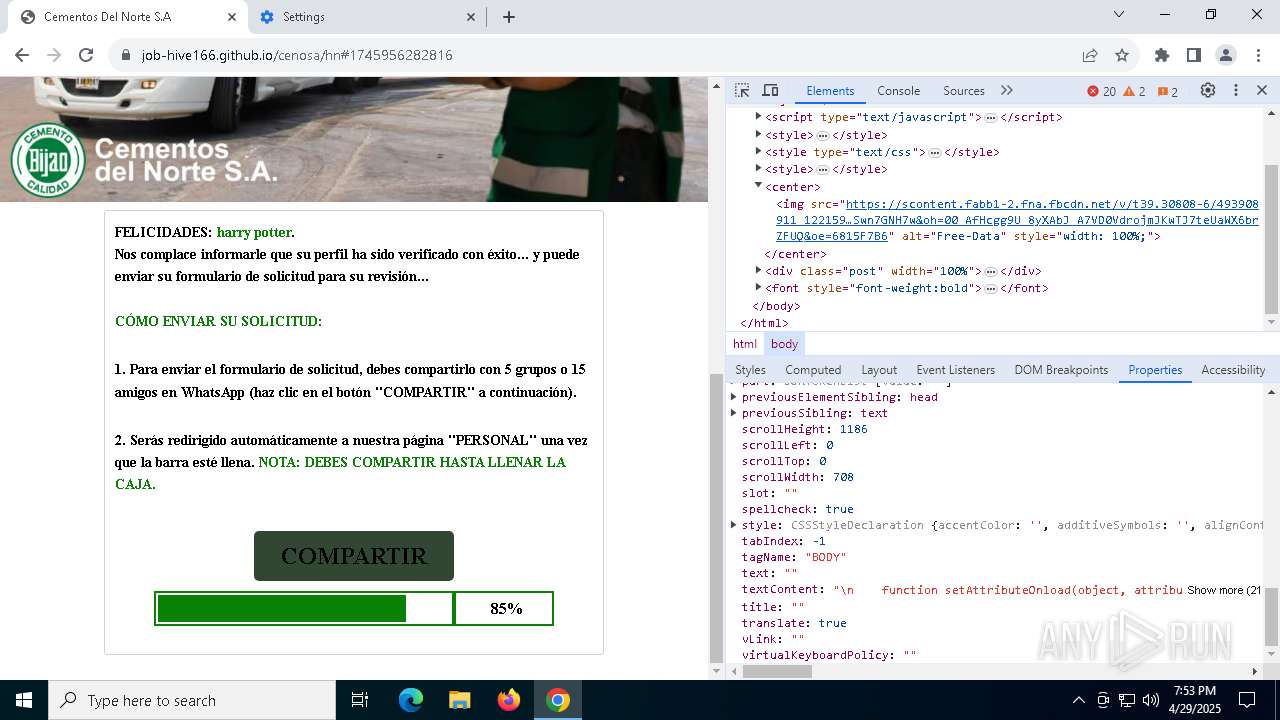This screenshot has width=1280, height=720.
Task: Show more DevTools tabs chevron
Action: click(x=1007, y=90)
